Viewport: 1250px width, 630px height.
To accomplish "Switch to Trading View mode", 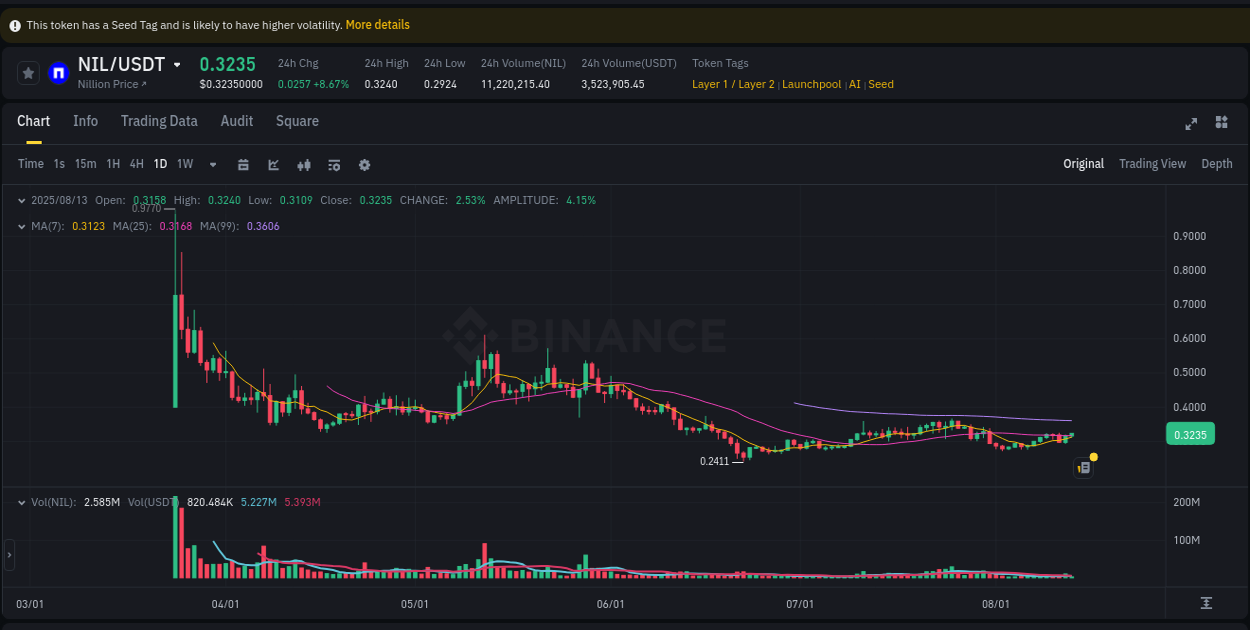I will coord(1152,163).
